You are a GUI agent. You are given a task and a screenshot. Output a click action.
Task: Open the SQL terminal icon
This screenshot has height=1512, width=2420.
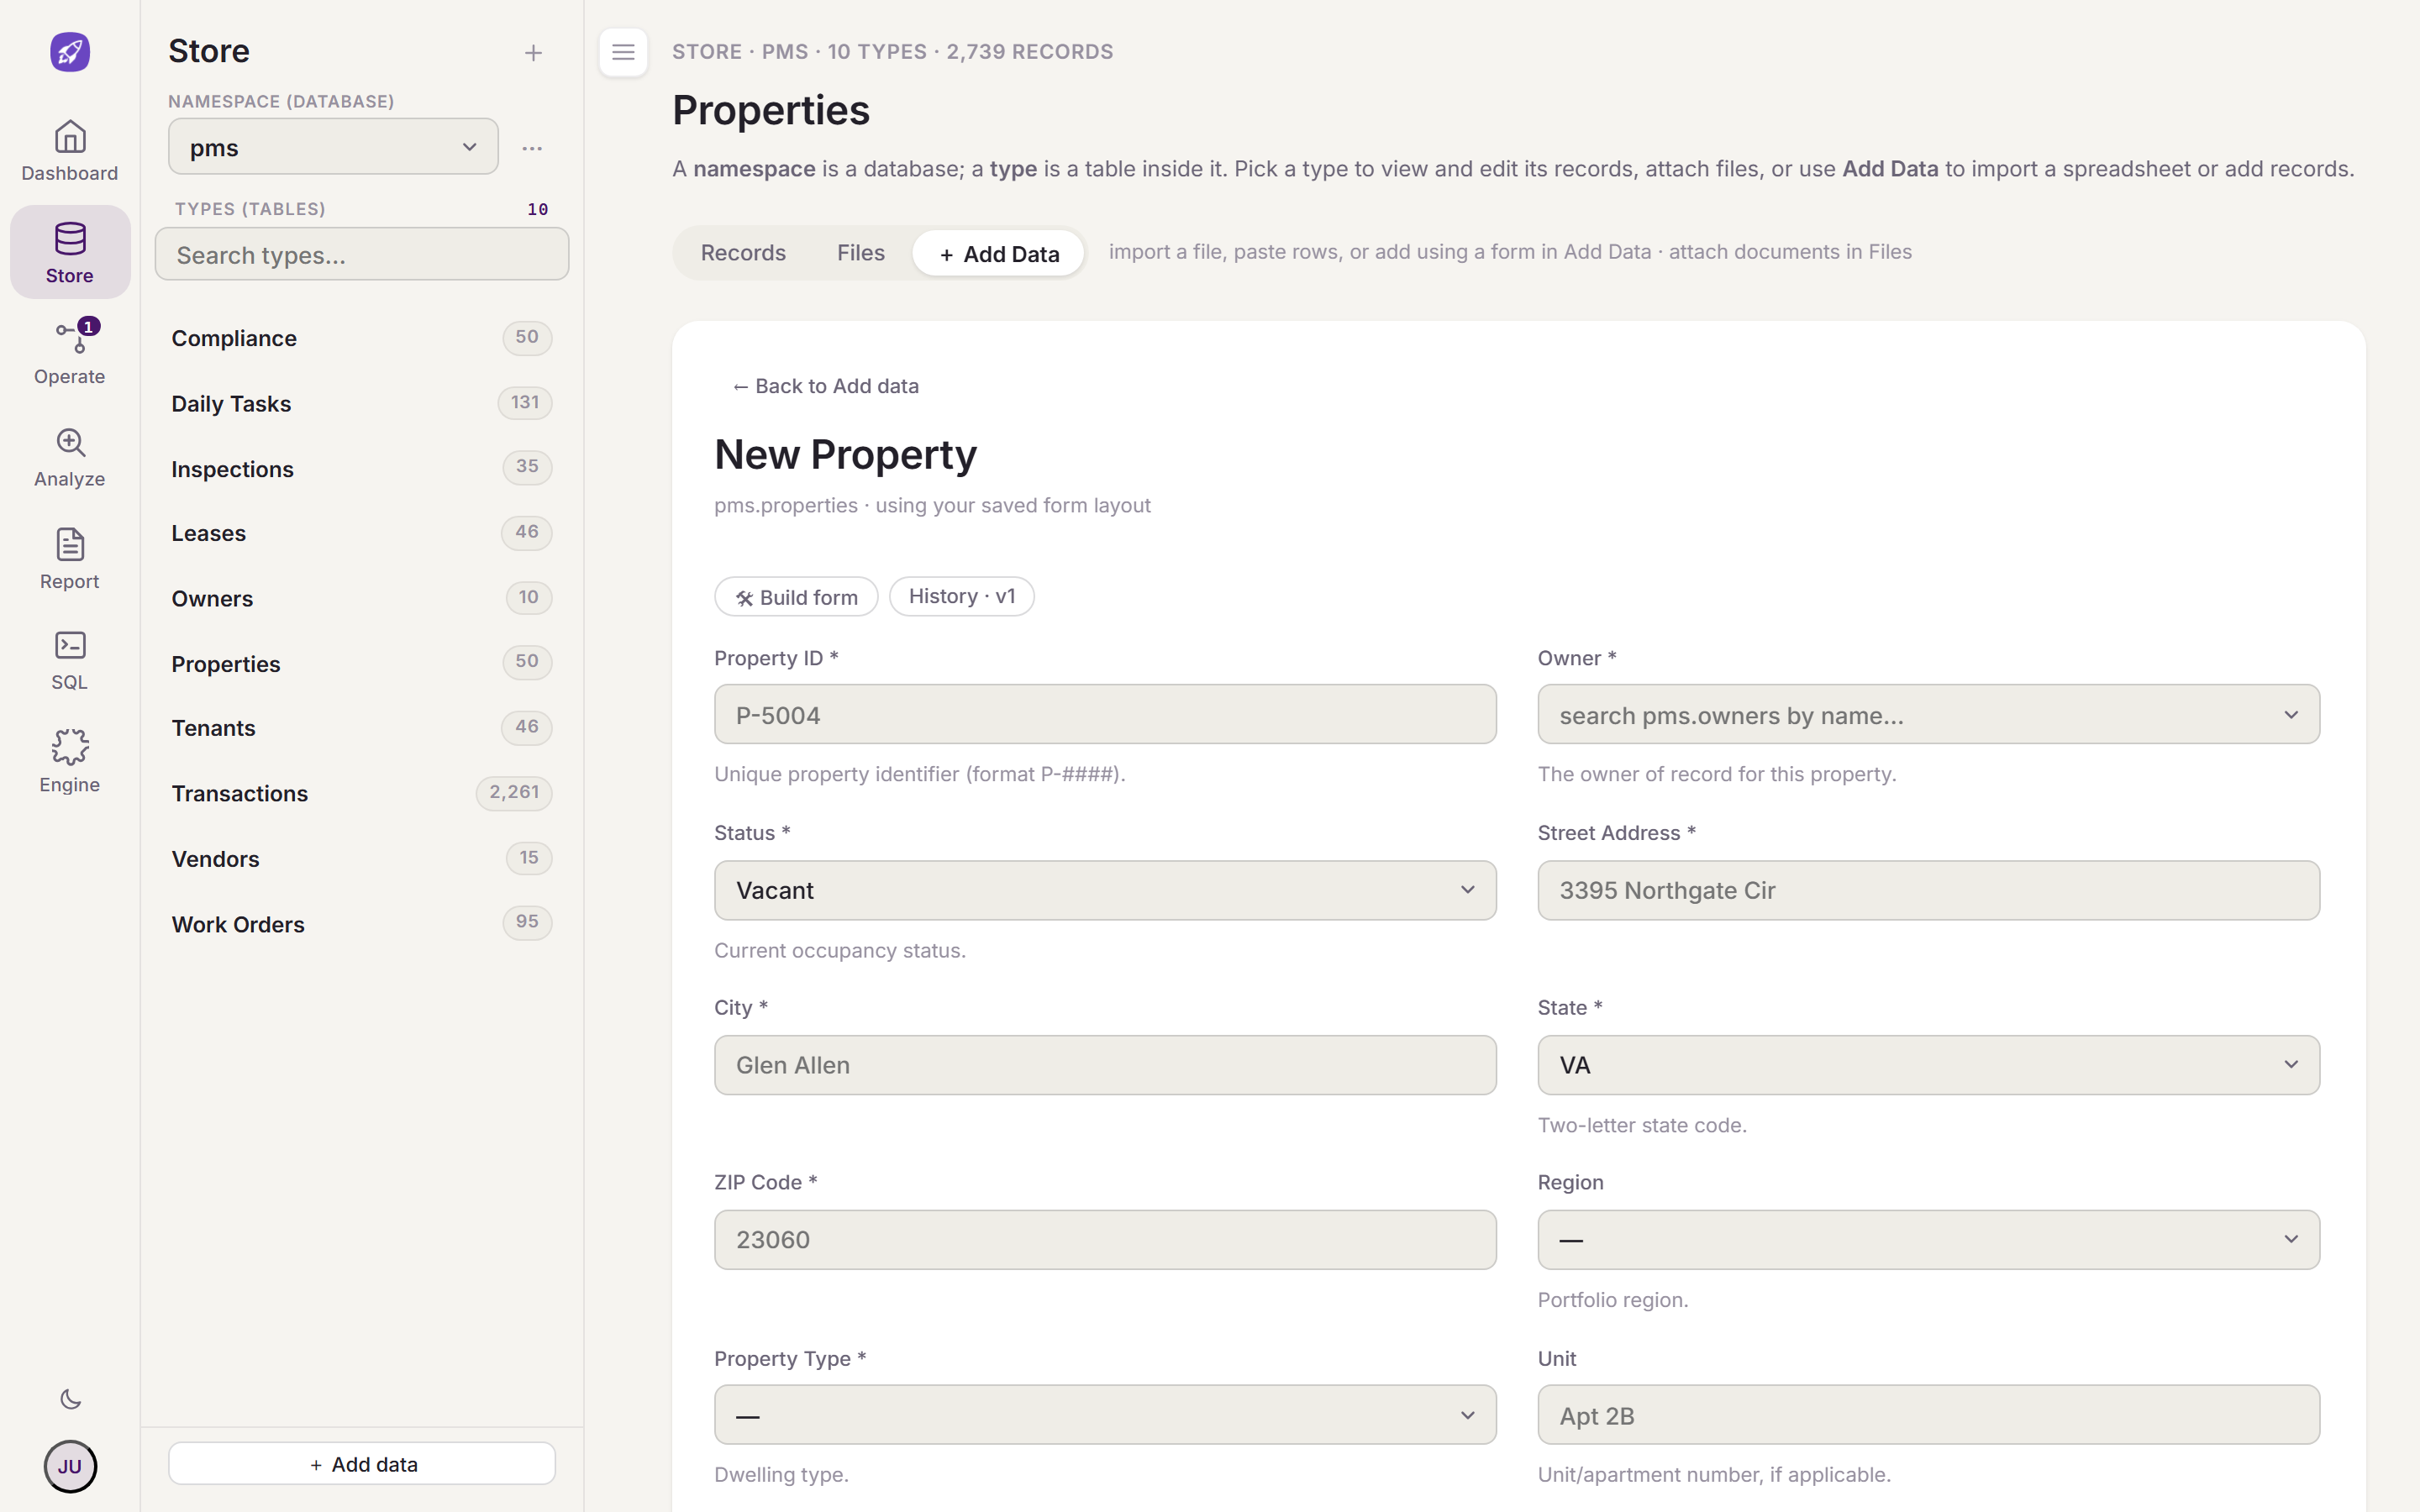pos(70,661)
